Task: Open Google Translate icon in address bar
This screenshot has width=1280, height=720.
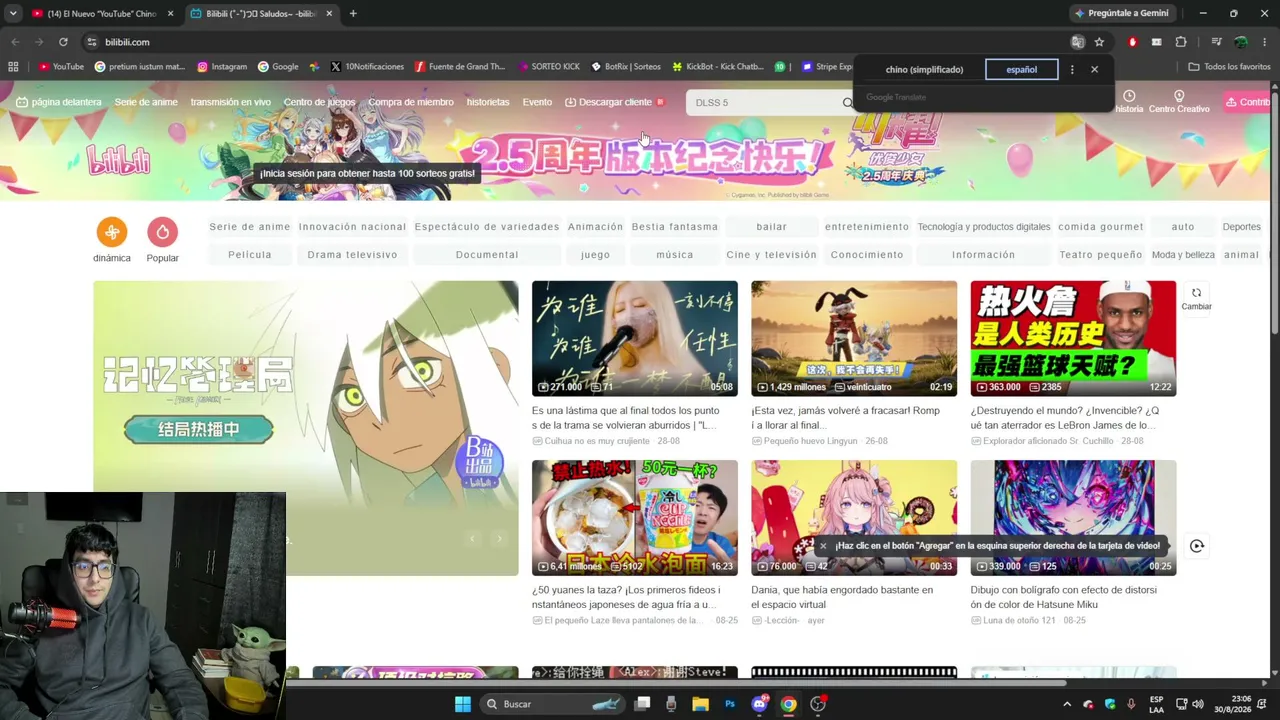Action: pos(1077,42)
